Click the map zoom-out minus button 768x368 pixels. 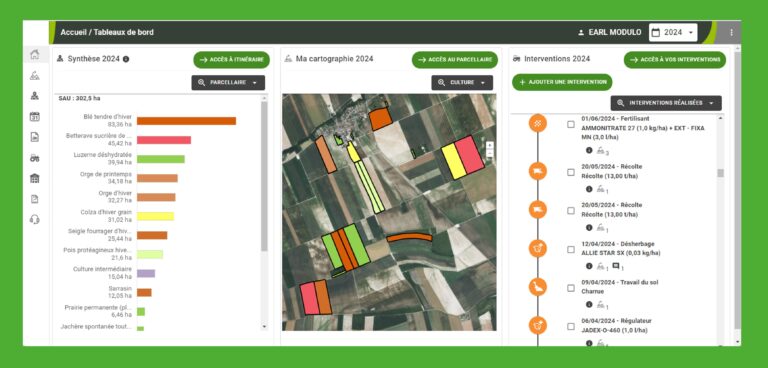(x=489, y=153)
